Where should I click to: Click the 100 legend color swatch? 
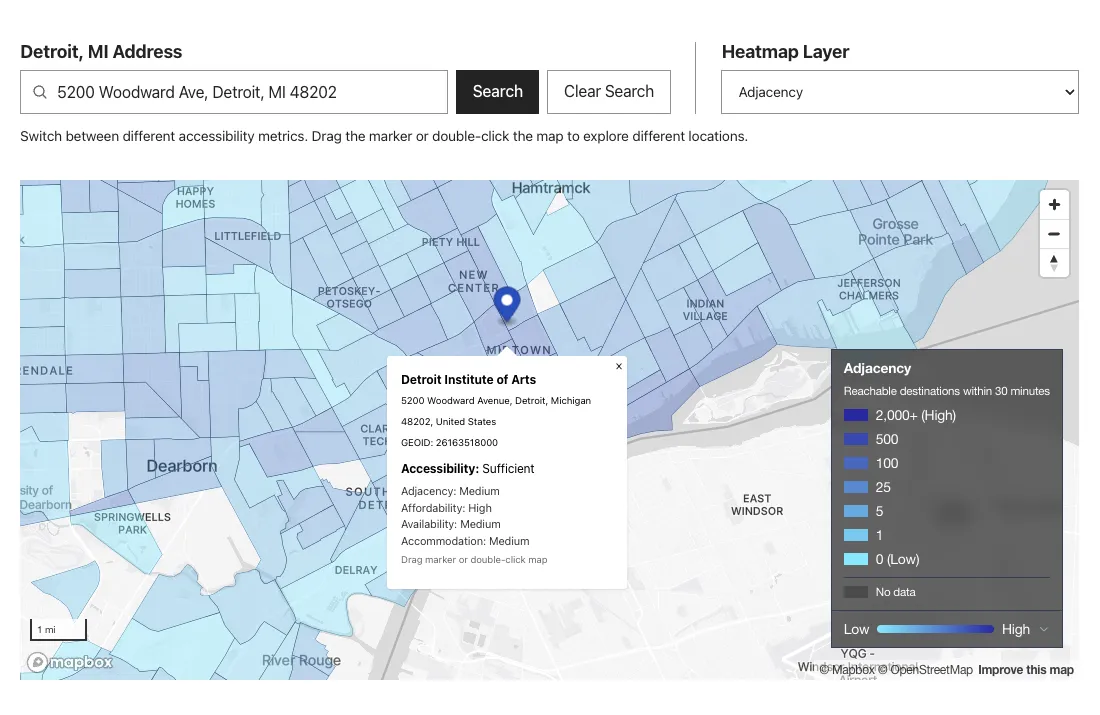point(855,463)
